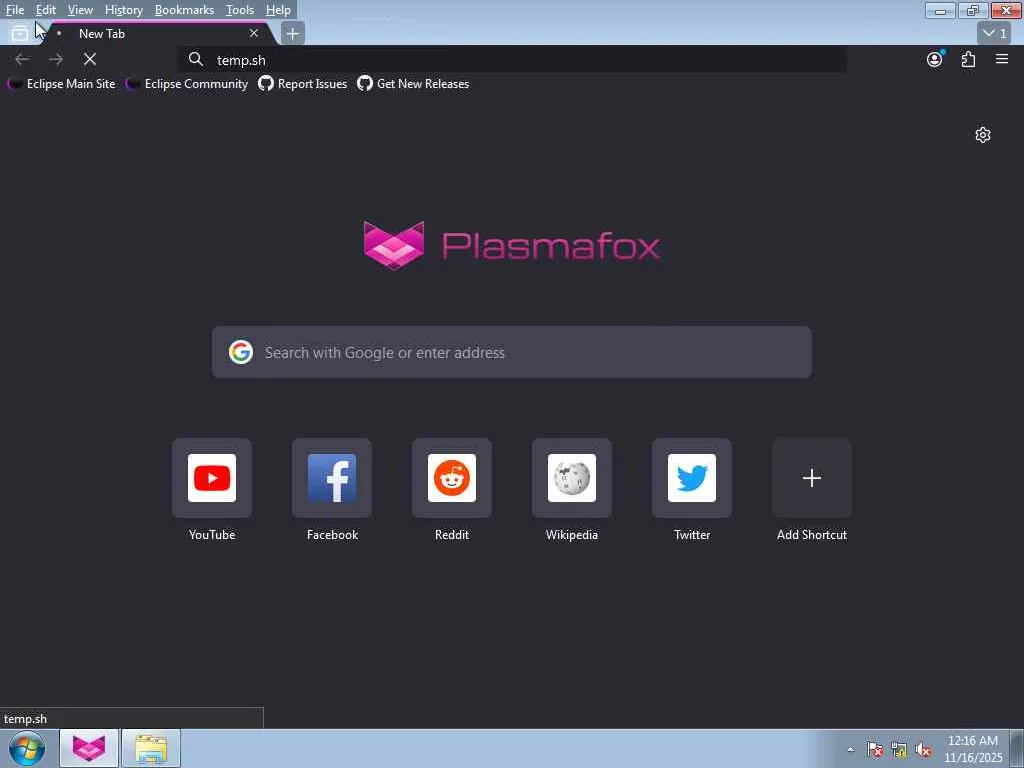
Task: Open the account profile icon
Action: (935, 59)
